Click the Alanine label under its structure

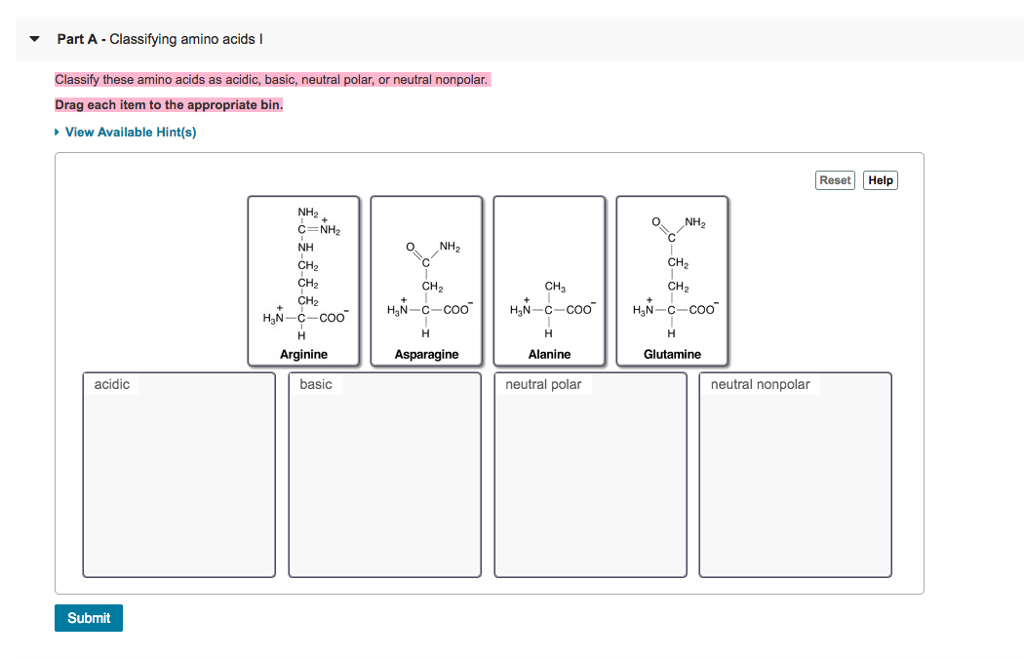pyautogui.click(x=550, y=353)
